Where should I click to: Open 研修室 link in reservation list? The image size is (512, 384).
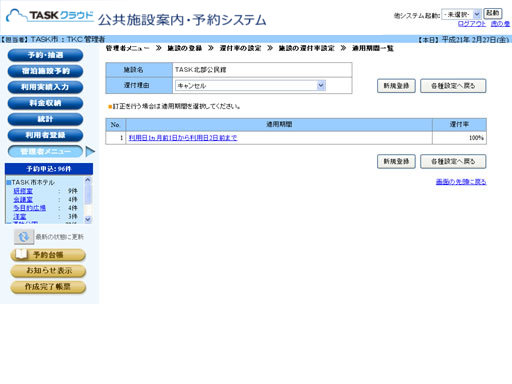point(23,191)
